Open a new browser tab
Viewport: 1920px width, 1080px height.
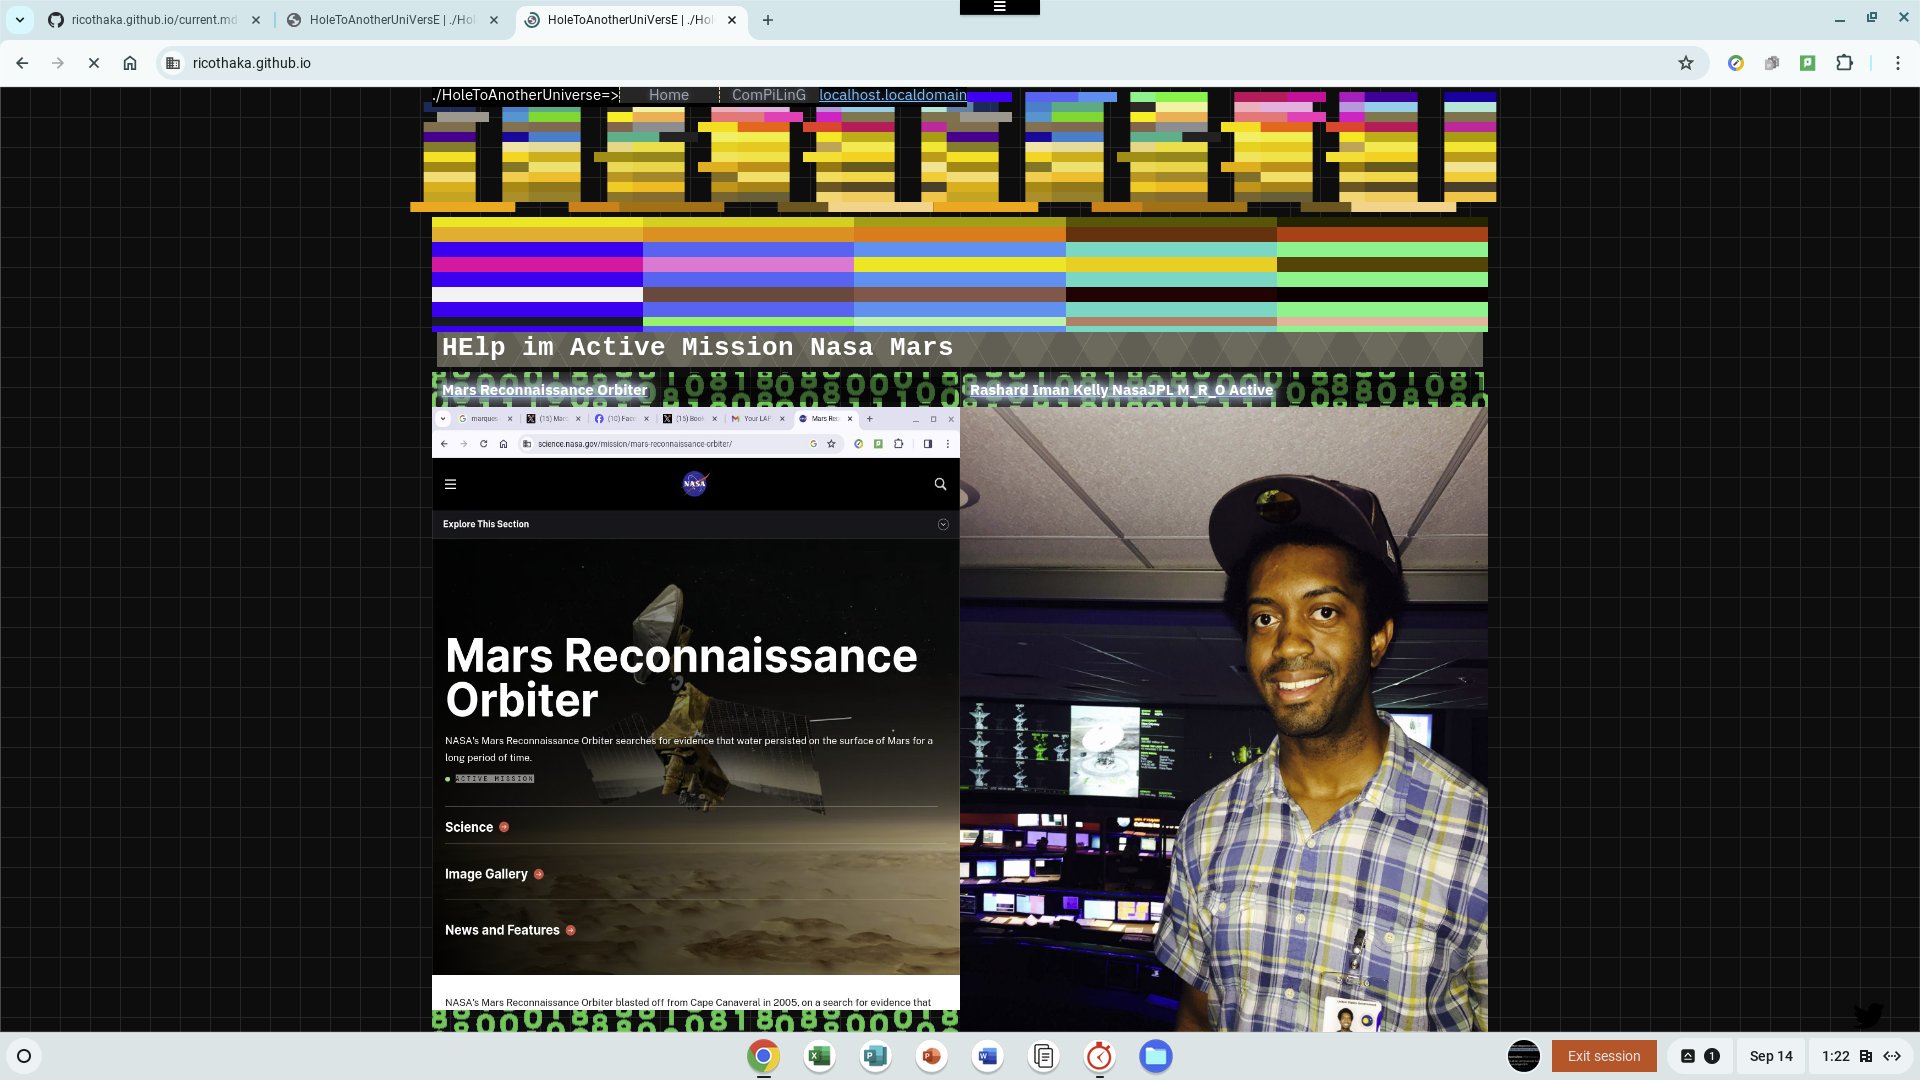pyautogui.click(x=768, y=20)
